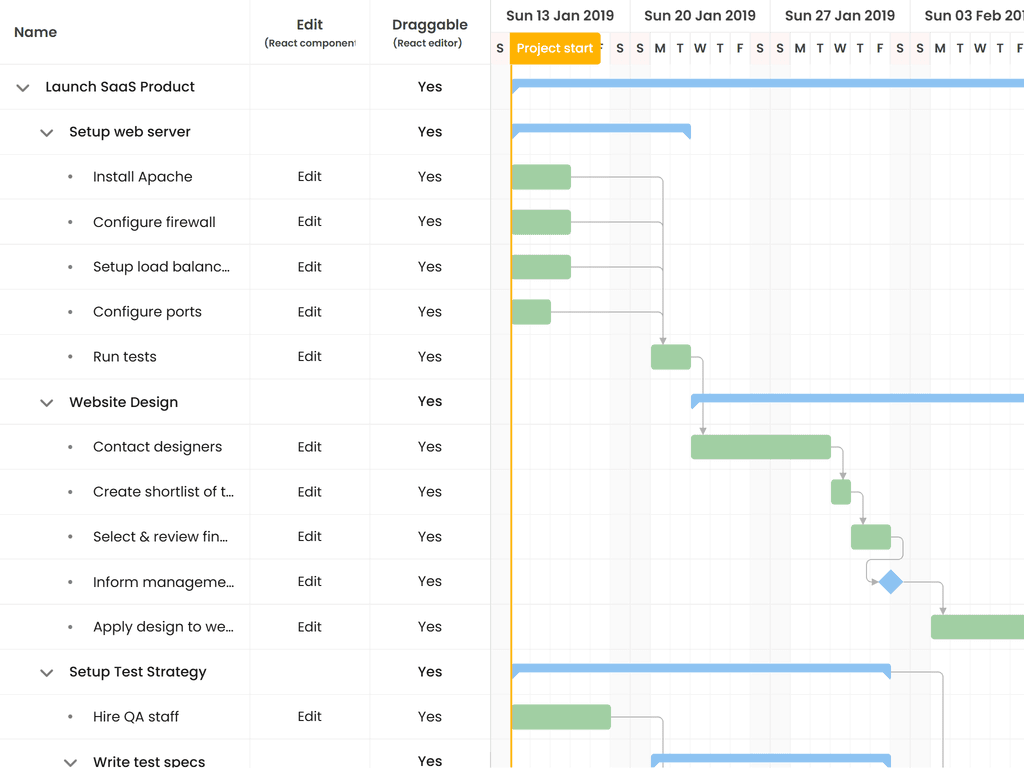Collapse the Launch SaaS Product group
This screenshot has height=768, width=1024.
23,88
